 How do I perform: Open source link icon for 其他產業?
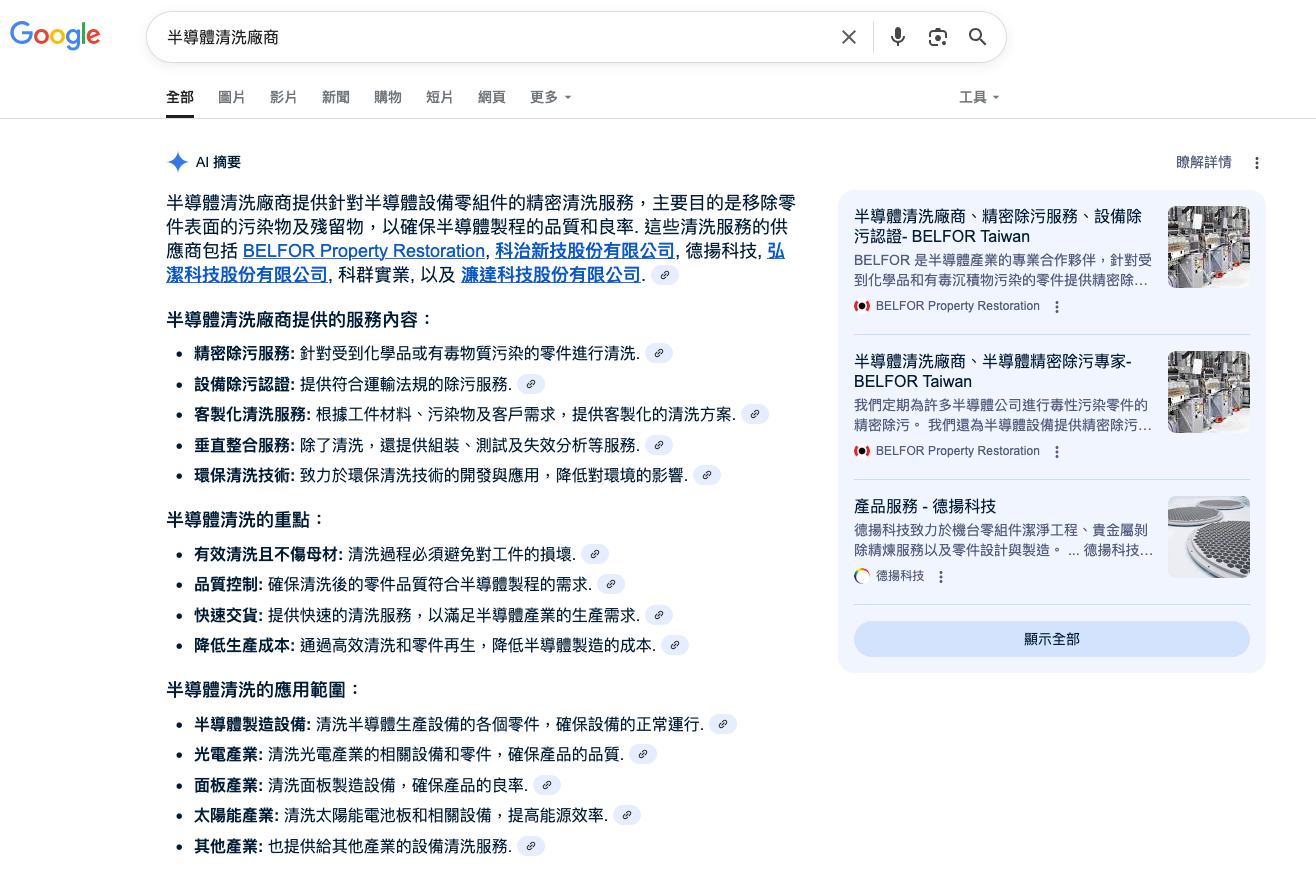pos(531,846)
